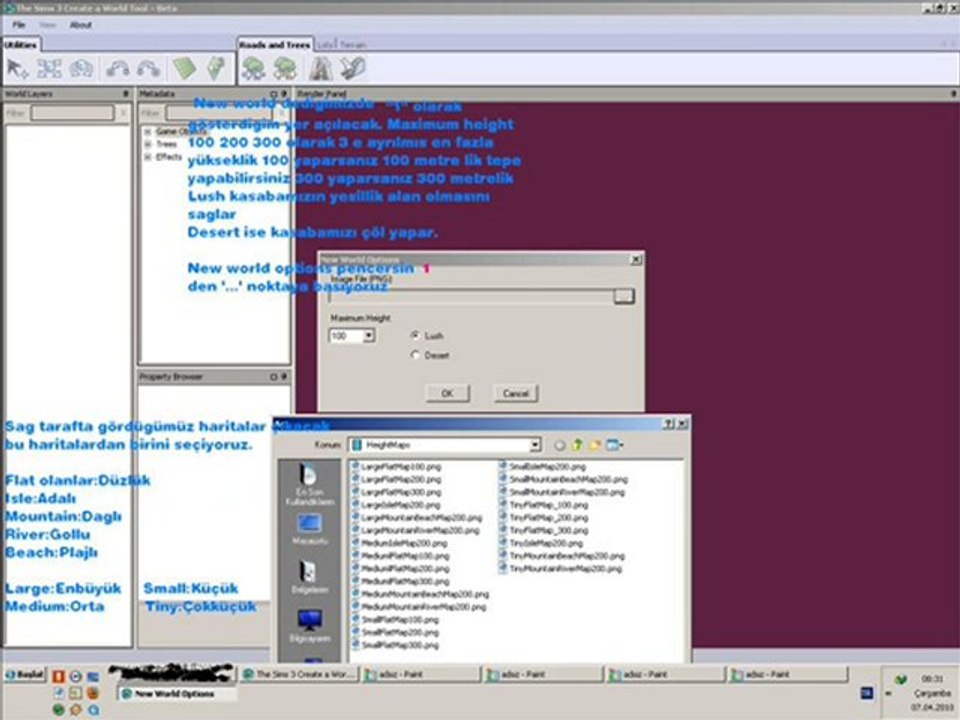960x720 pixels.
Task: Select the Lush radio button
Action: tap(415, 335)
